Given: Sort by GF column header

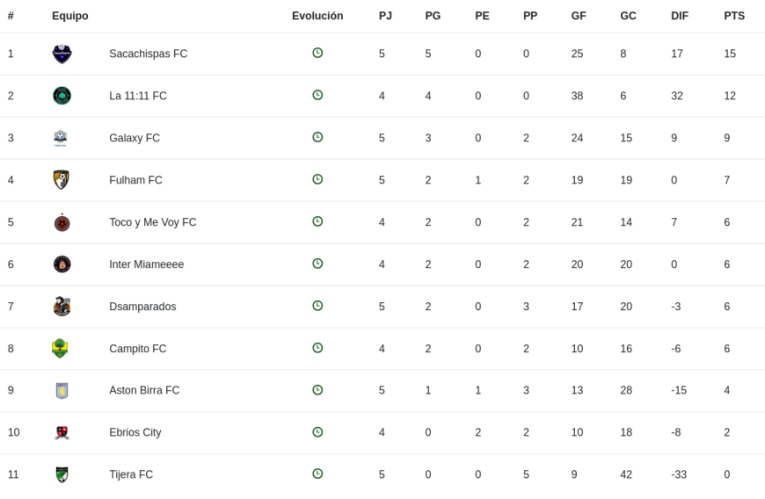Looking at the screenshot, I should point(579,16).
